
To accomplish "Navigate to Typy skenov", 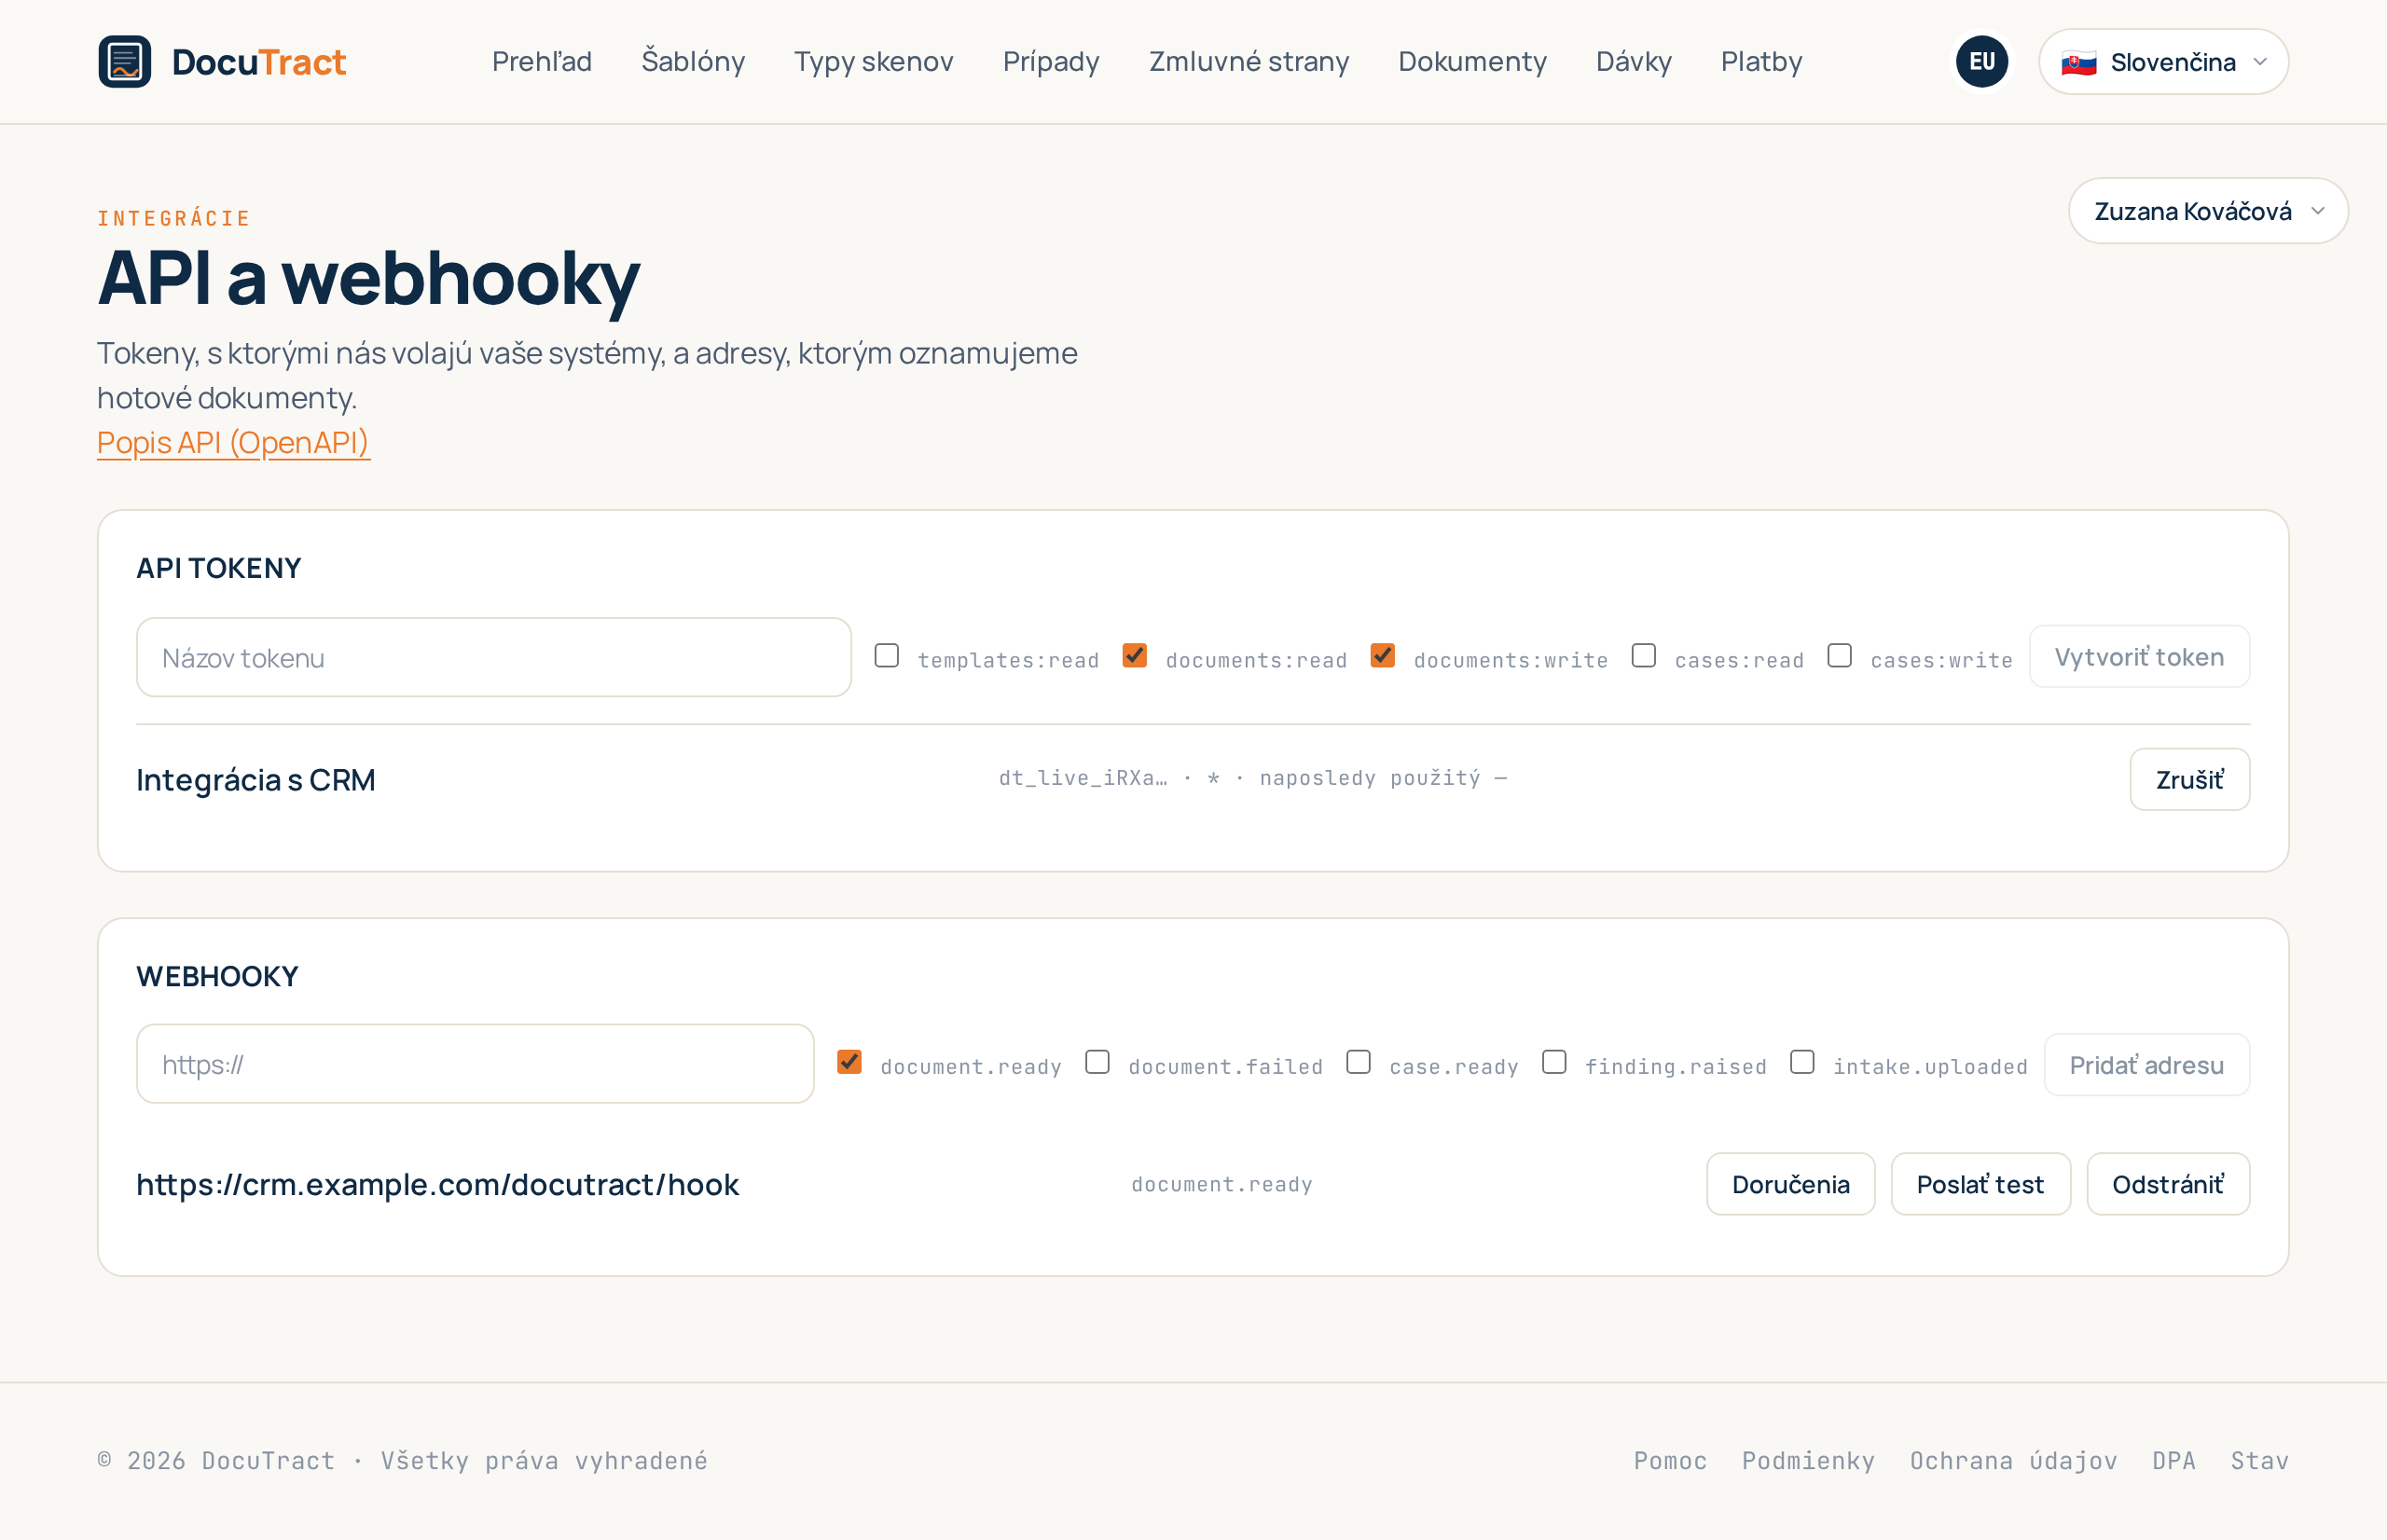I will point(874,62).
